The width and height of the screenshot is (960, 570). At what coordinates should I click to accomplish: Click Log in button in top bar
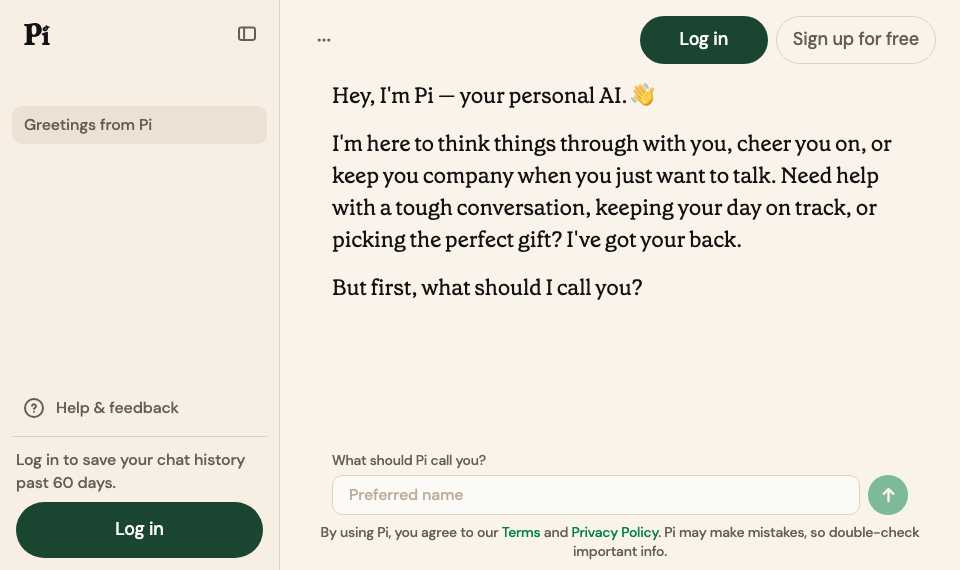(703, 40)
